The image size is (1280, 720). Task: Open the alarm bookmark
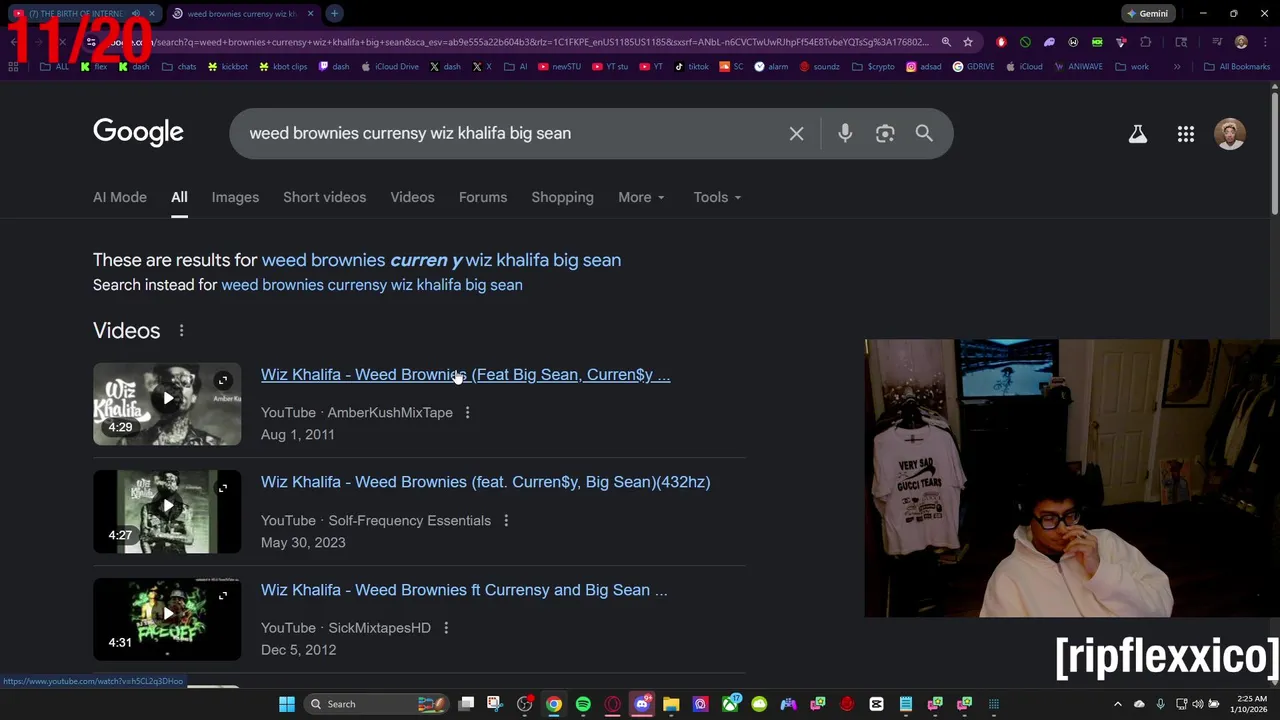point(771,67)
